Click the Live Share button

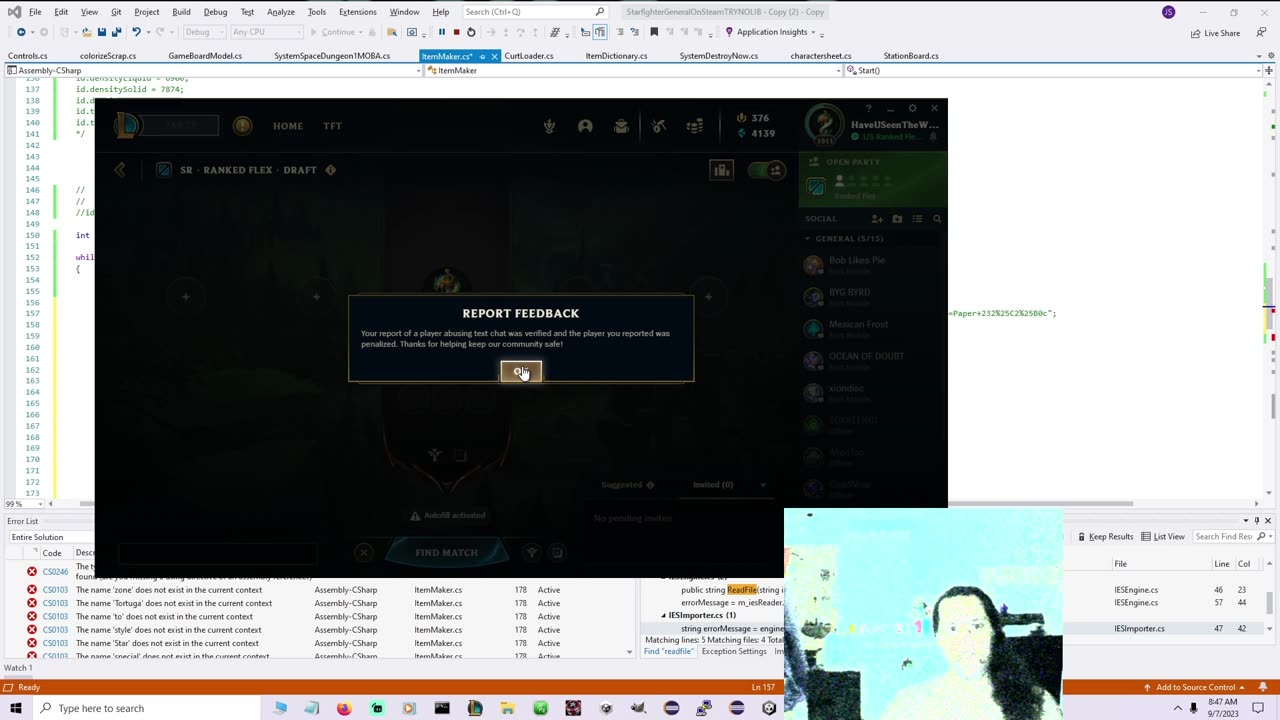click(1215, 33)
